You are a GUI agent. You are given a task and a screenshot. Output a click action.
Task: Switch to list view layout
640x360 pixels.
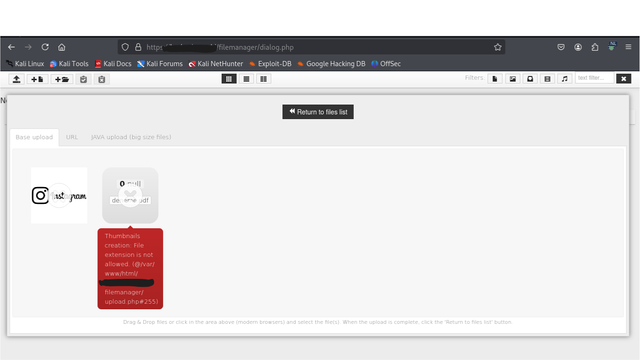247,79
